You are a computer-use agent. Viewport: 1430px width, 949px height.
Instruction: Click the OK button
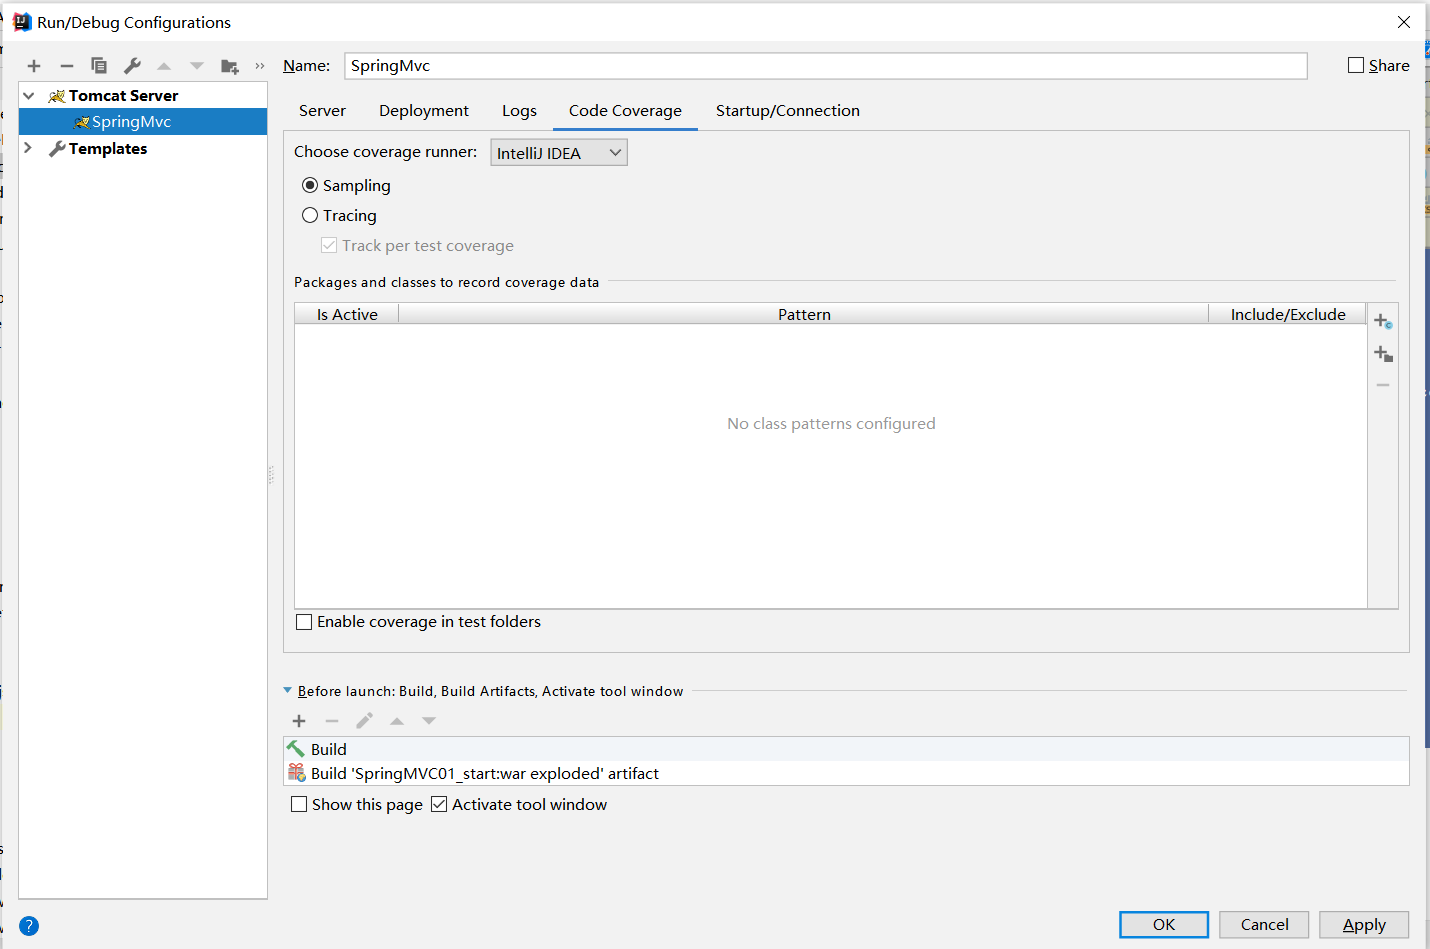tap(1164, 925)
